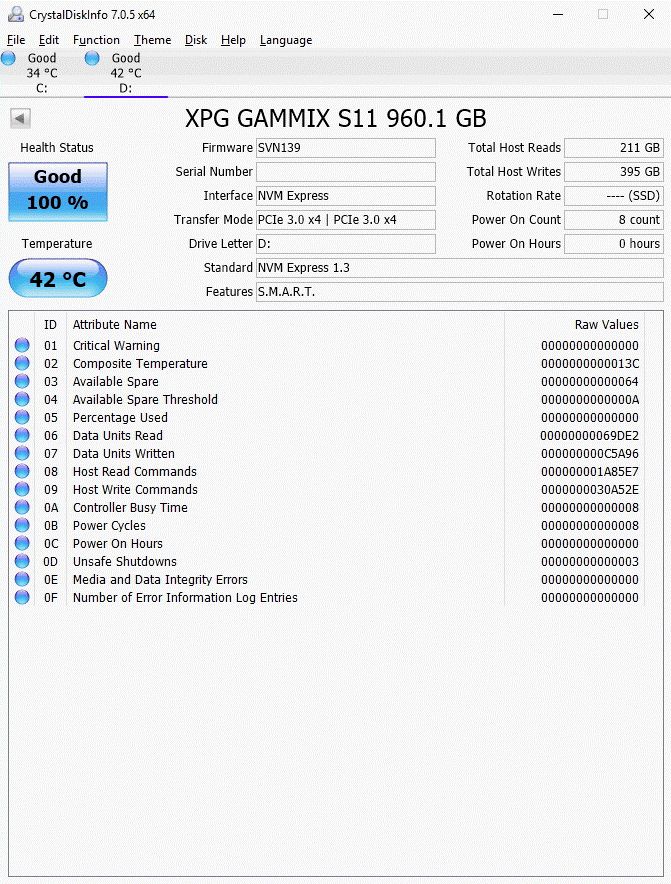Select disk D: Good 42 °C tab
Image resolution: width=671 pixels, height=884 pixels.
pos(126,73)
